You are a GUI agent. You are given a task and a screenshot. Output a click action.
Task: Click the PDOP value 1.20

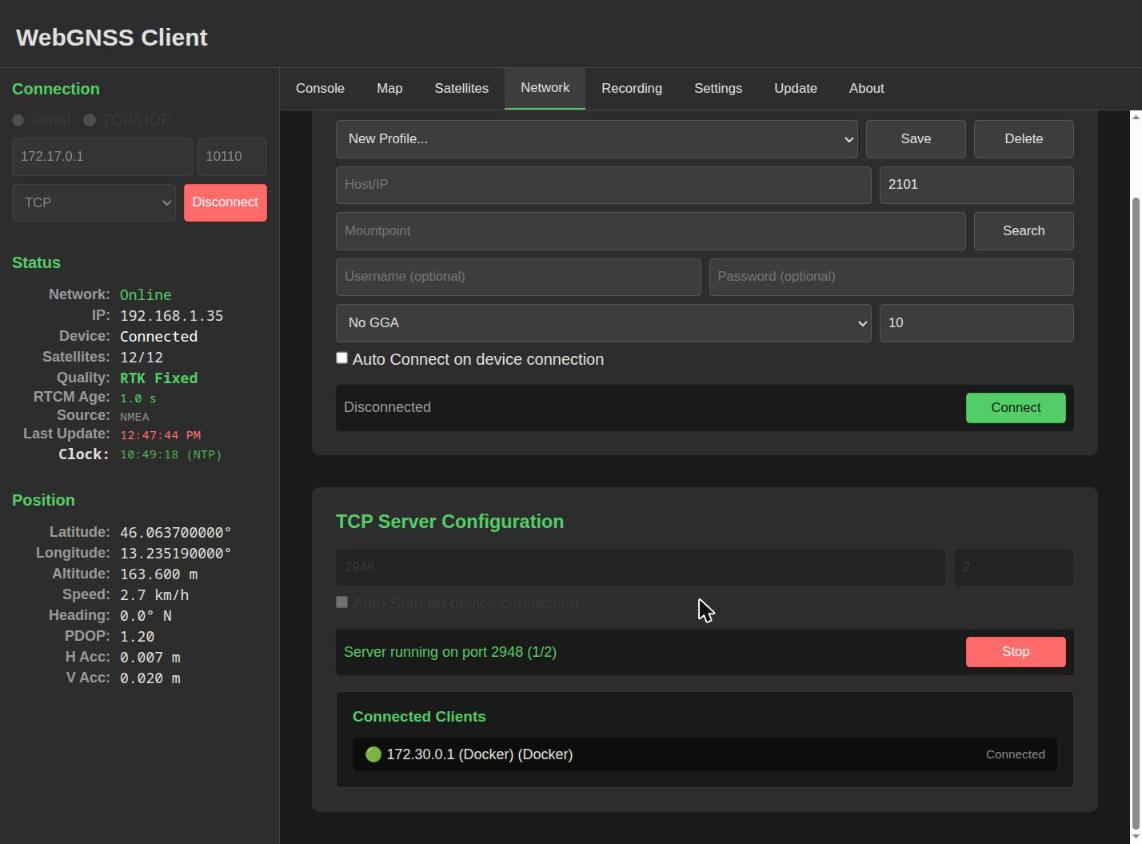tap(137, 636)
